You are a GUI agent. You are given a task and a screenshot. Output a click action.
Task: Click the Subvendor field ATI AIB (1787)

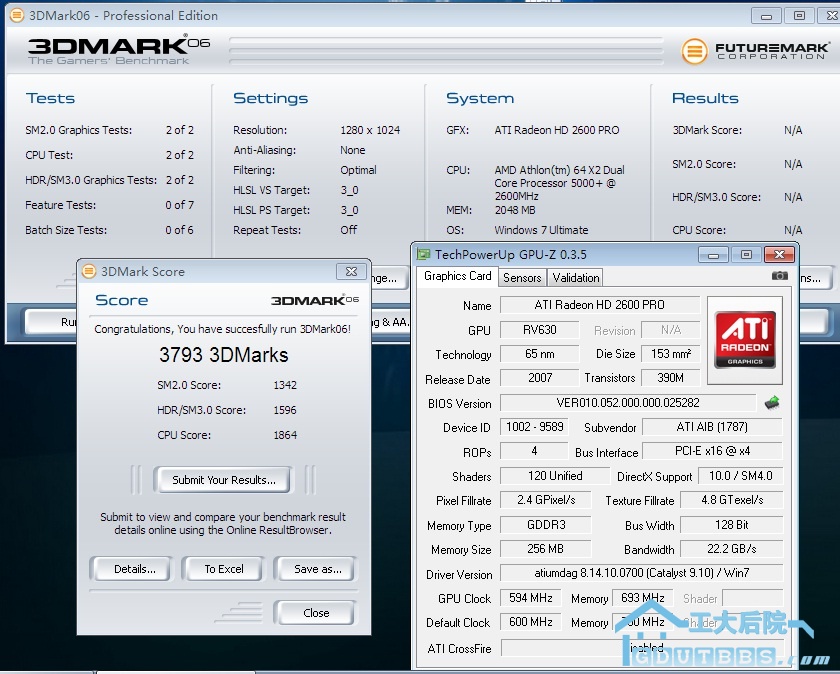tap(712, 426)
